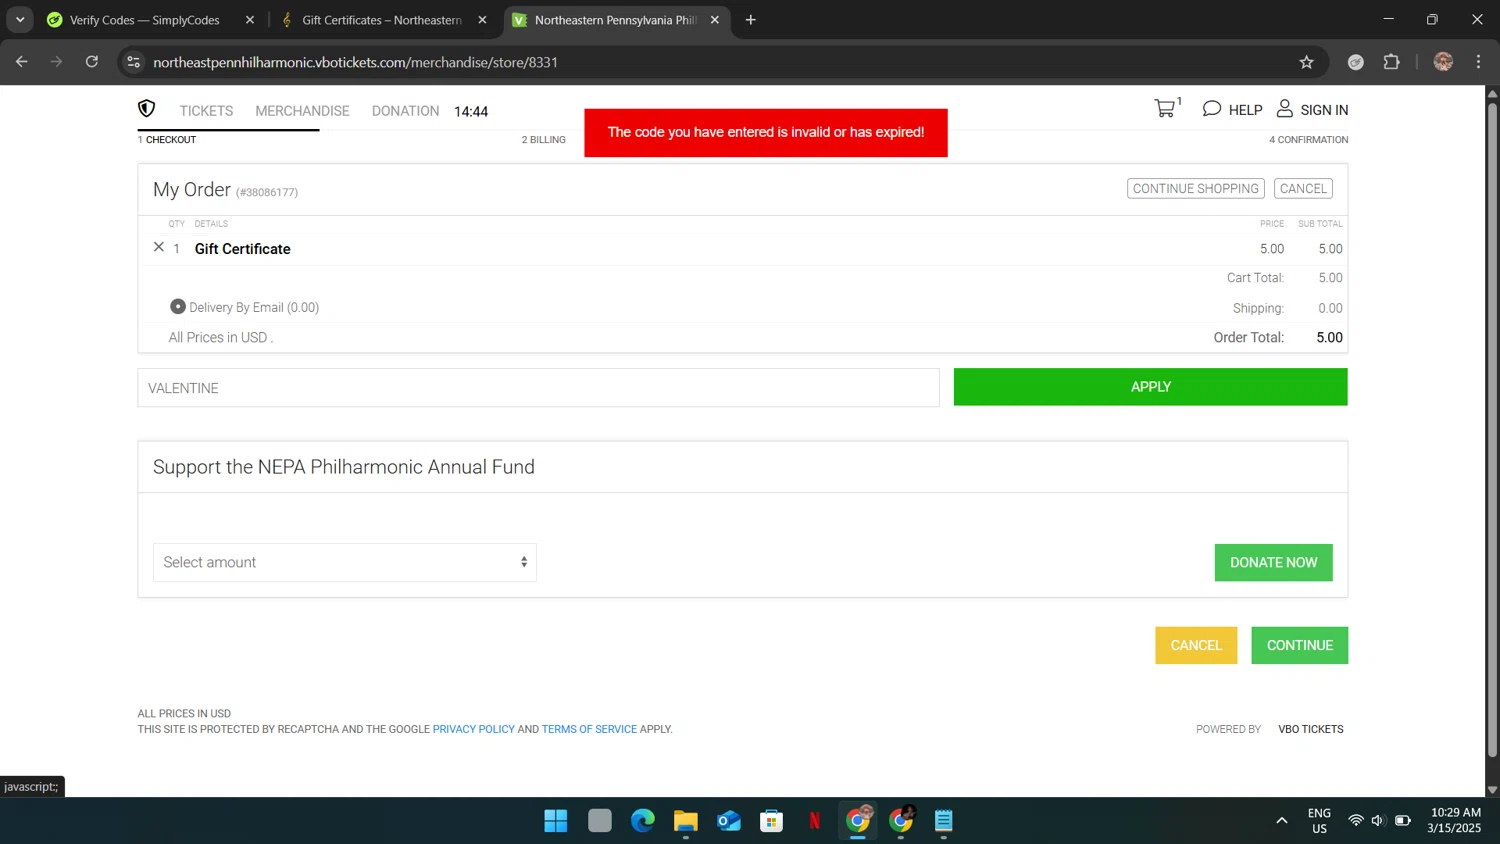Click the 1 CHECKOUT step label
Image resolution: width=1500 pixels, height=844 pixels.
pyautogui.click(x=167, y=140)
